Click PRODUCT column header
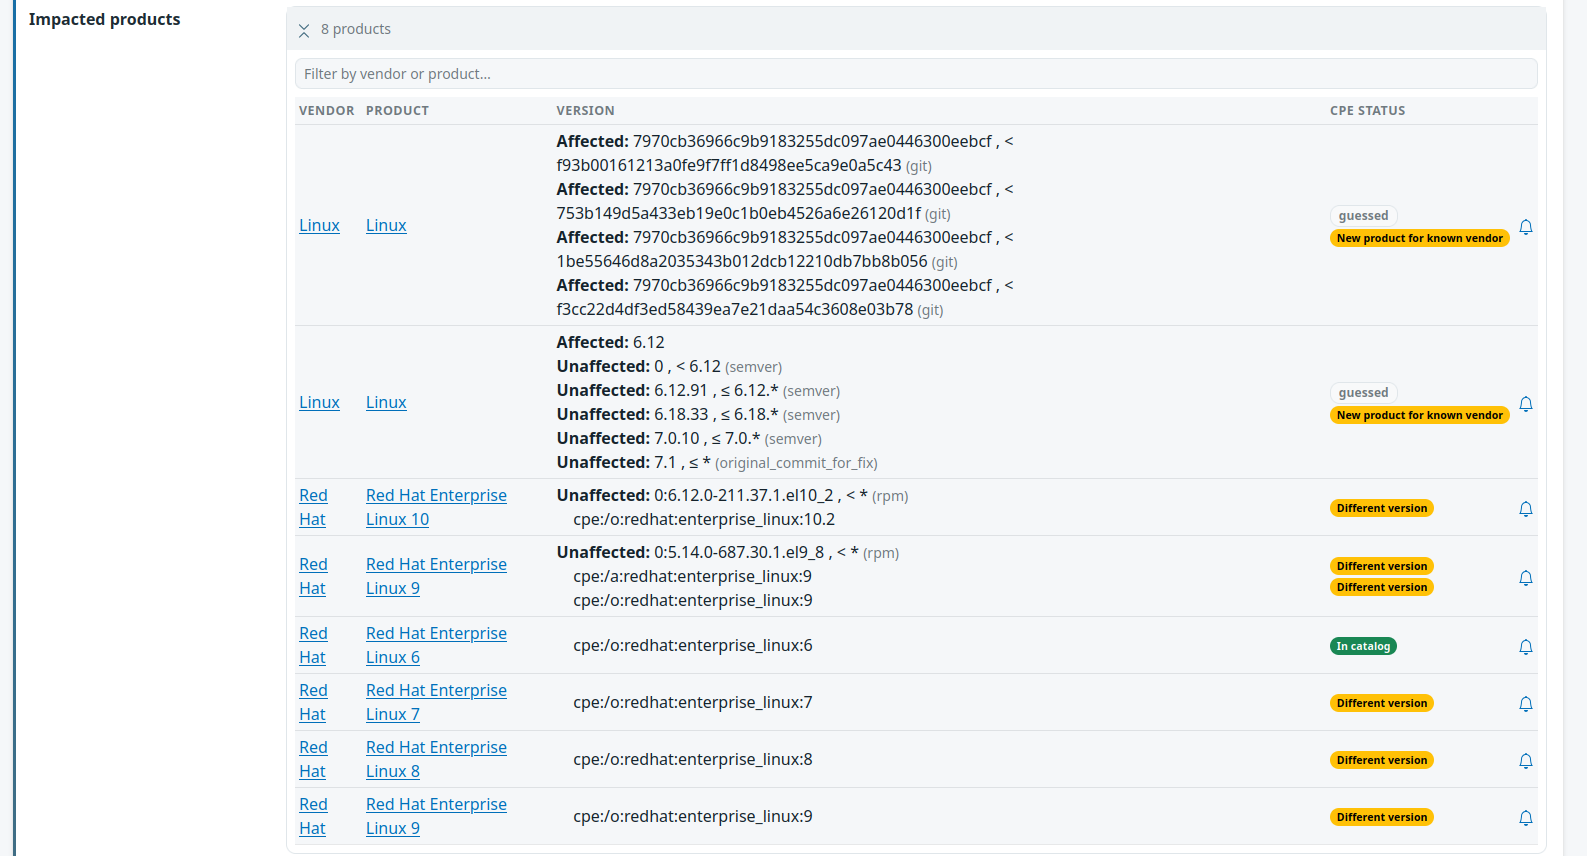 pos(397,111)
